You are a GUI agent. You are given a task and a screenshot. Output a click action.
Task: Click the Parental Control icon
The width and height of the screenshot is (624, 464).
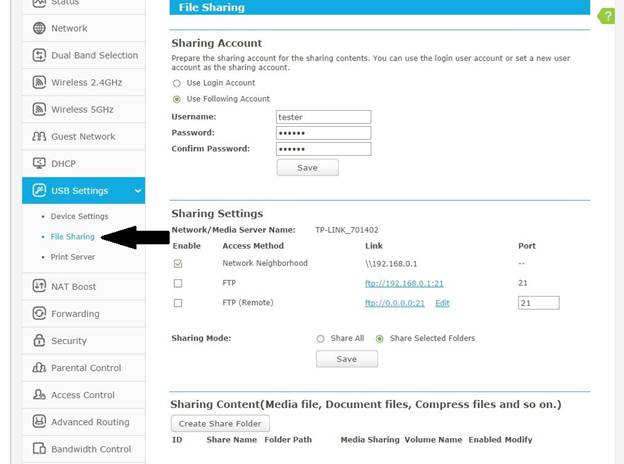39,367
